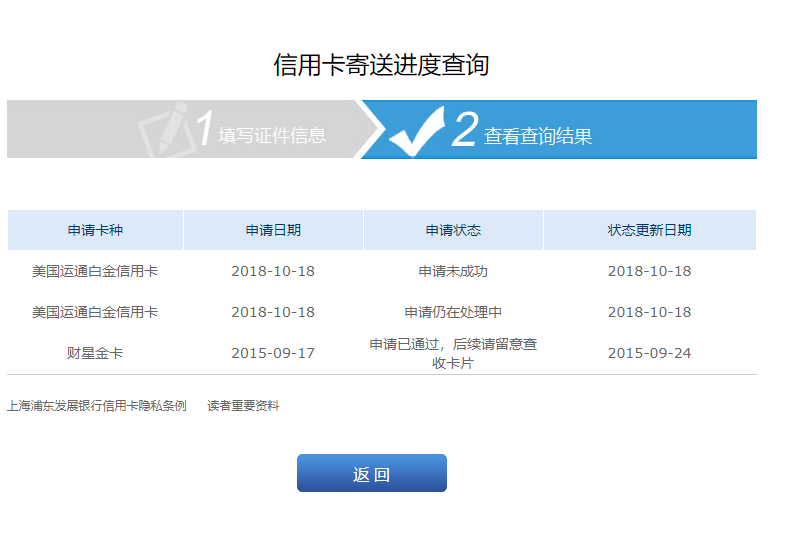Click status update date 2015-09-24
805x549 pixels.
[x=649, y=353]
